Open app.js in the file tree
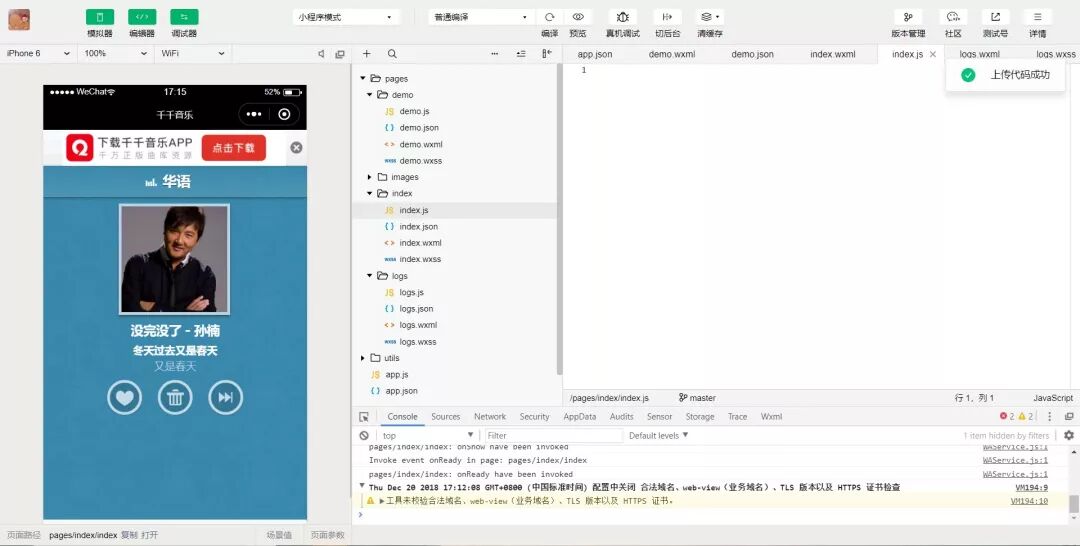The height and width of the screenshot is (546, 1080). (397, 375)
